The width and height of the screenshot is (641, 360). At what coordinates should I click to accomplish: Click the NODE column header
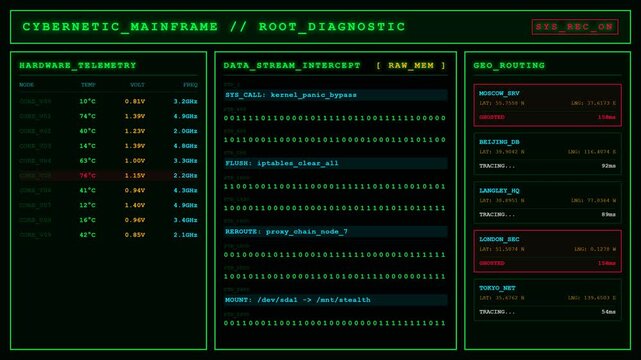click(27, 85)
